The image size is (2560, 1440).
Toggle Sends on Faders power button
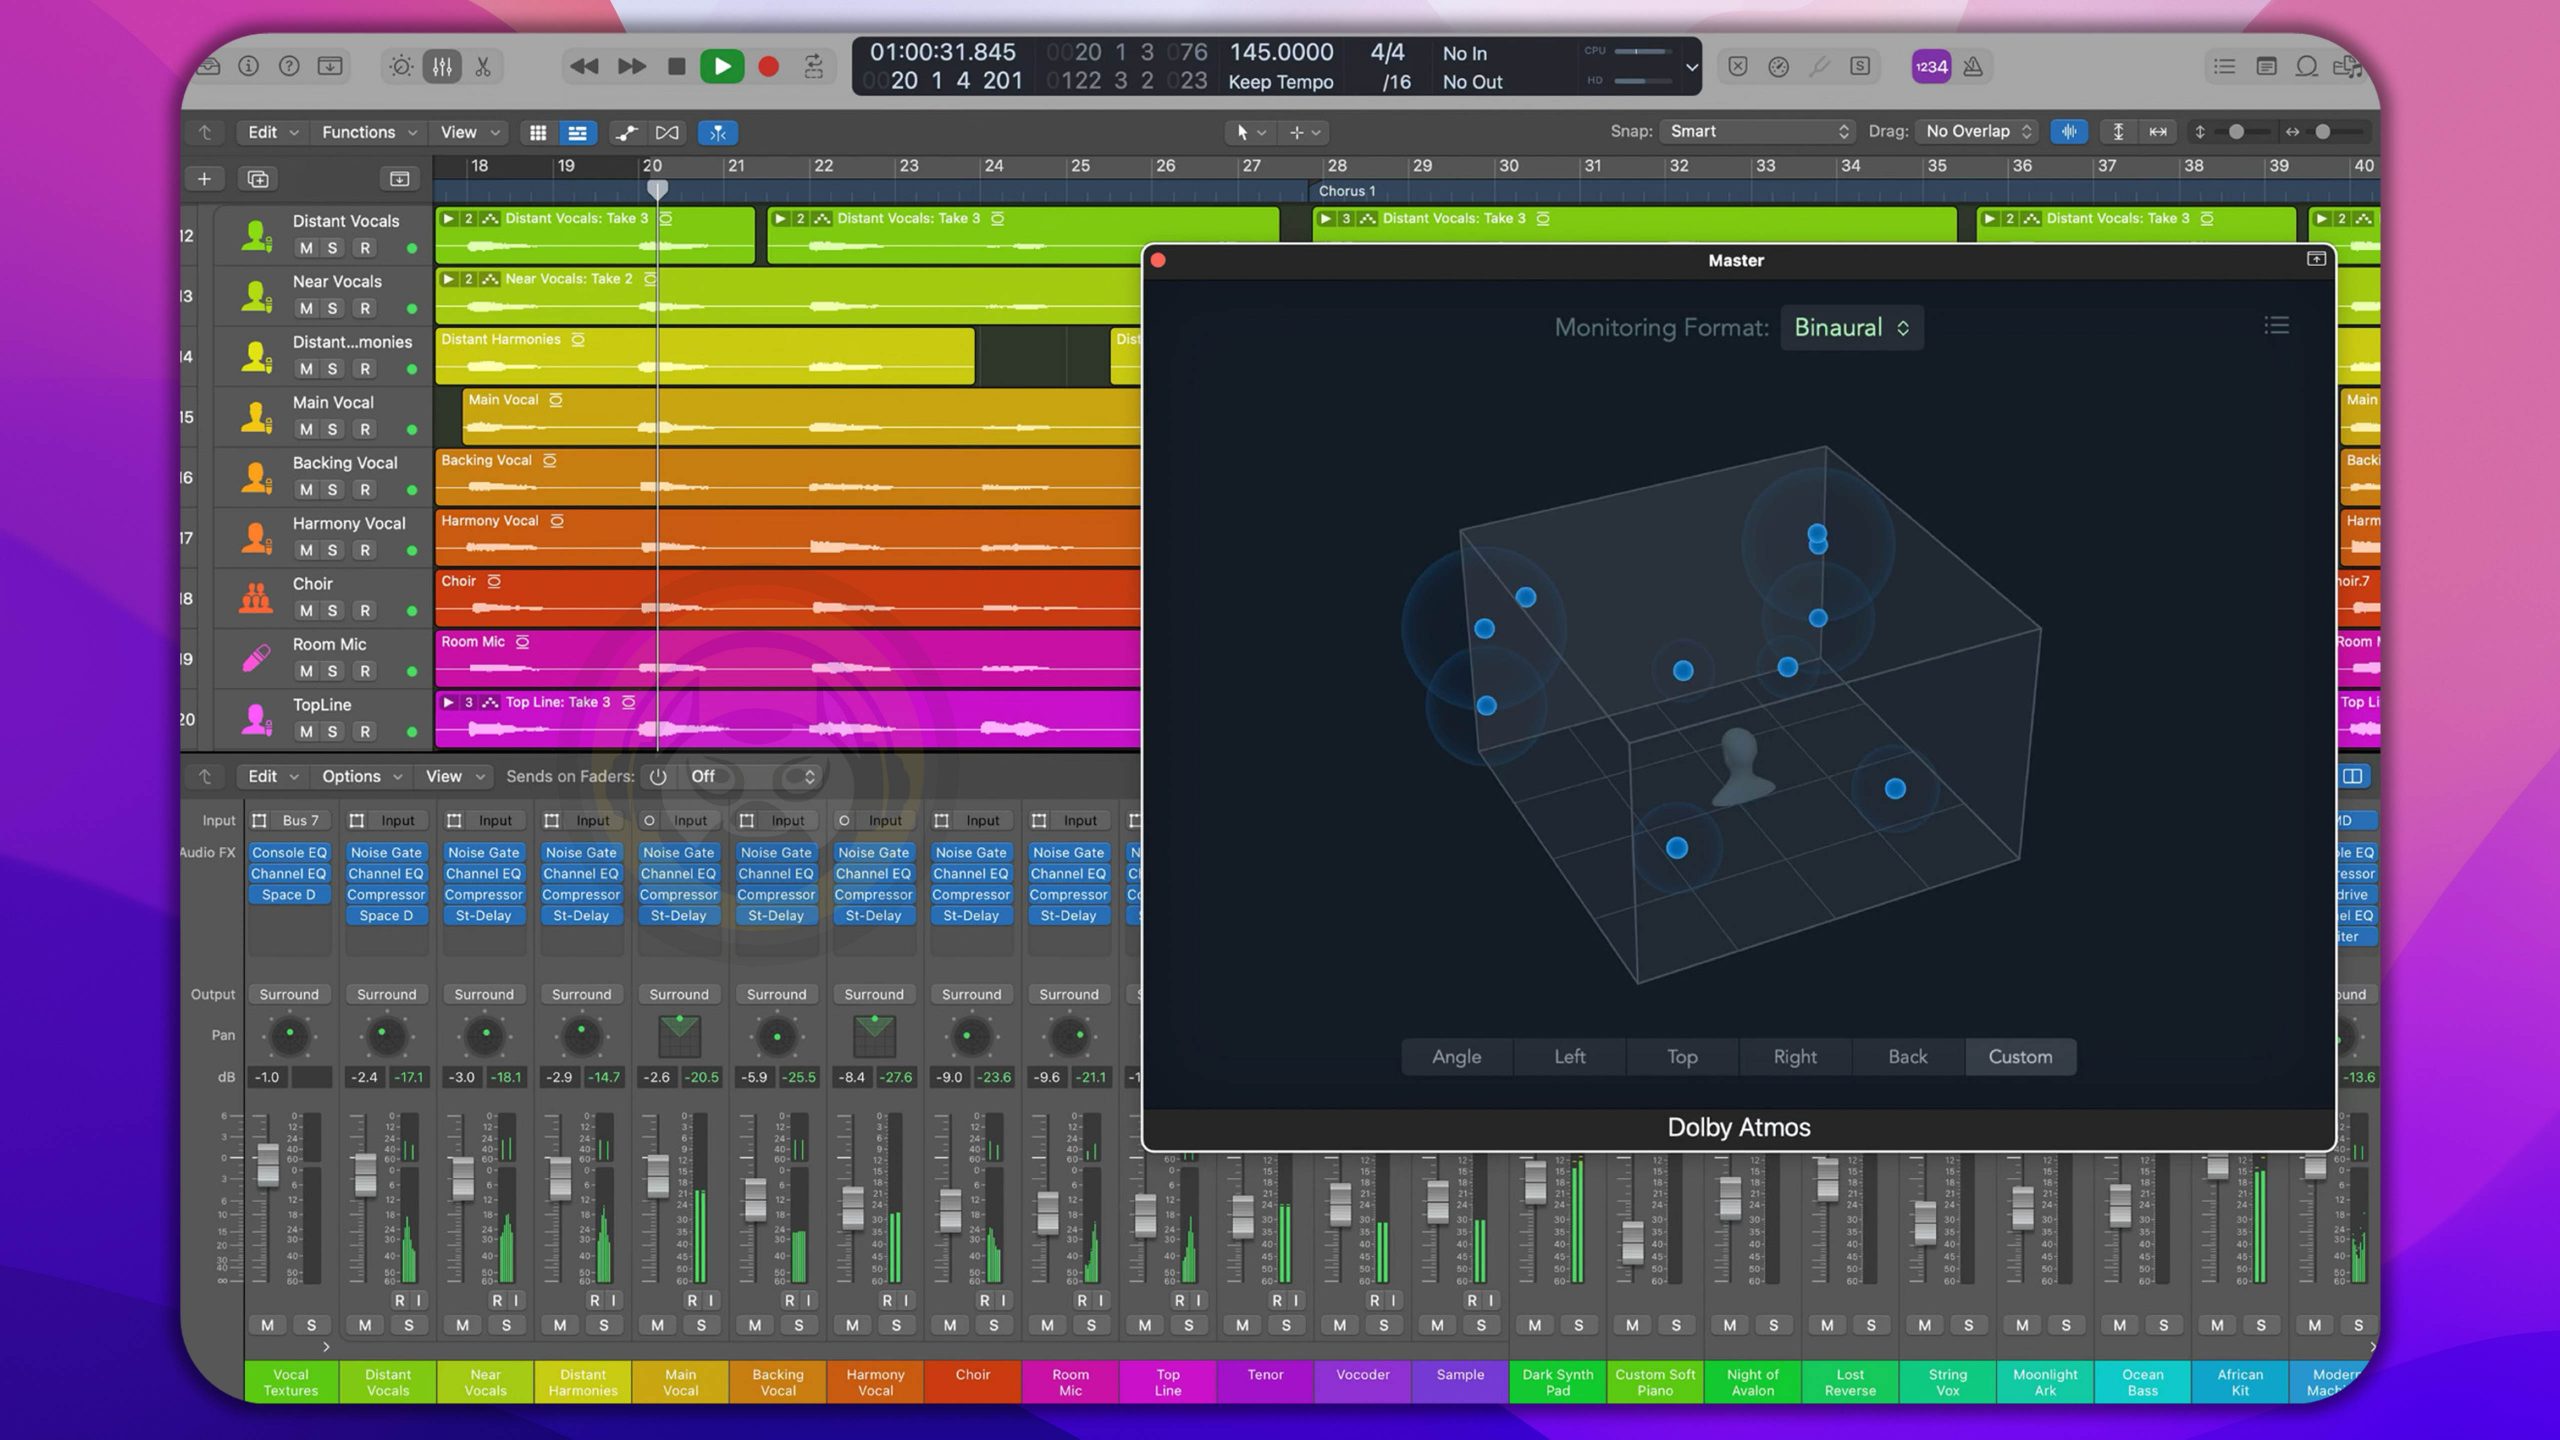[657, 776]
